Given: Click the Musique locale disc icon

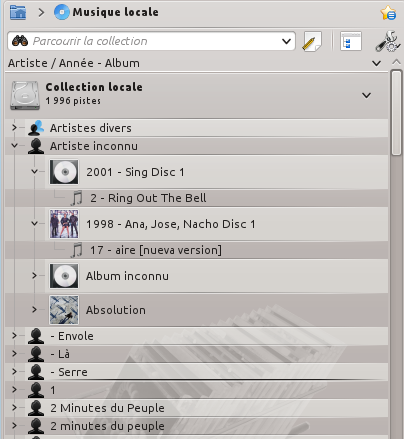Looking at the screenshot, I should [62, 12].
